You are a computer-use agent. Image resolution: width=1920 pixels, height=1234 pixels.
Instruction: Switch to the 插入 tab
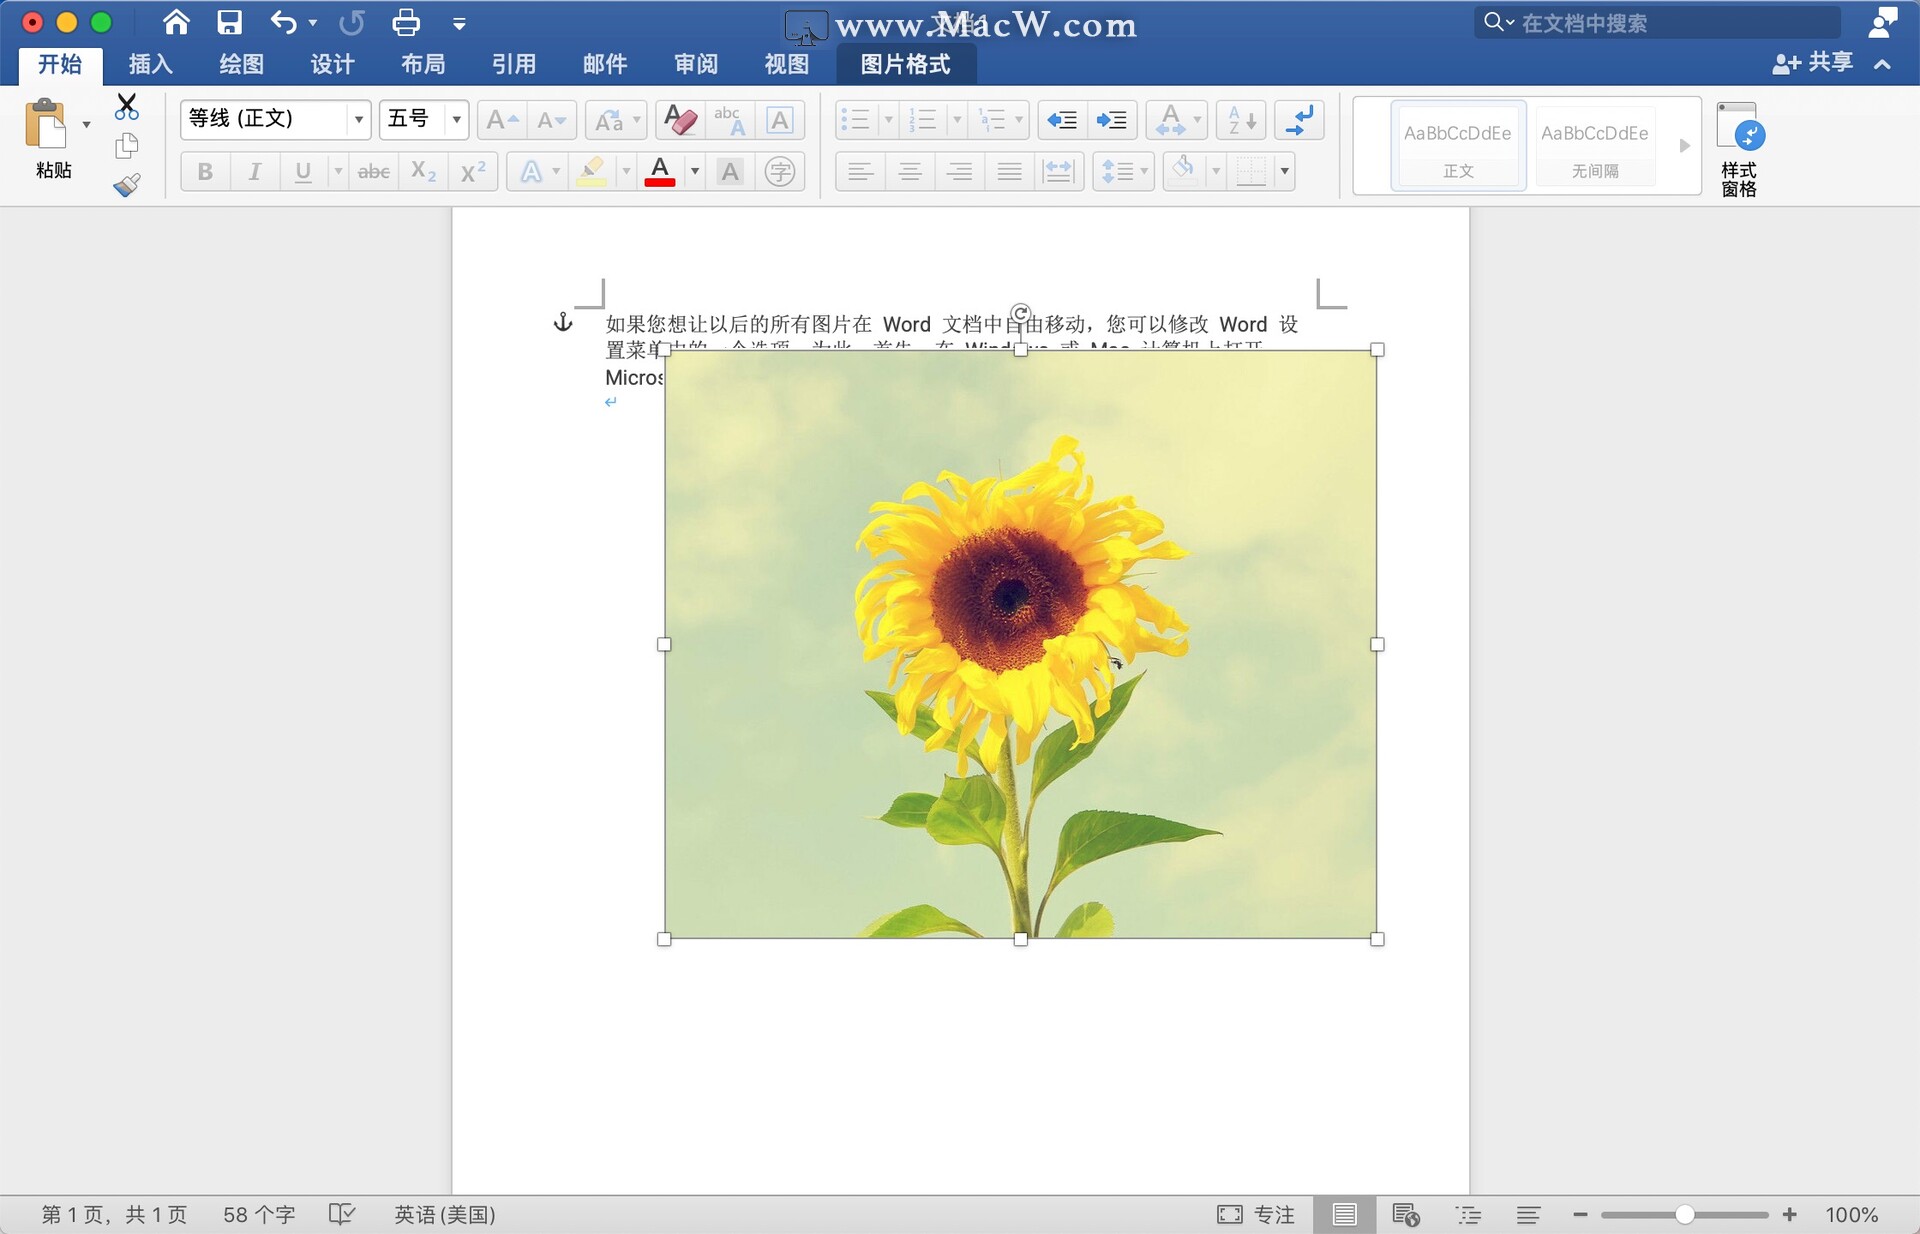151,64
